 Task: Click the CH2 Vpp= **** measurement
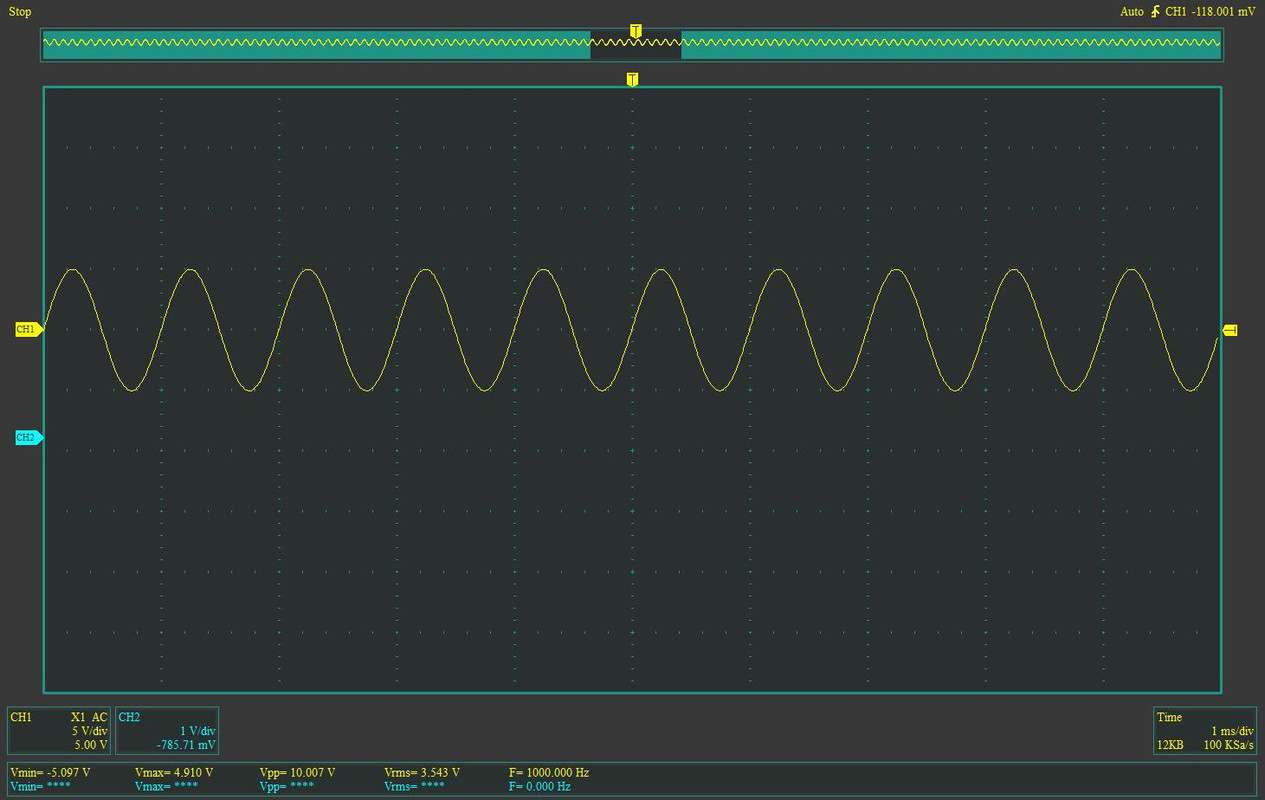pos(286,787)
